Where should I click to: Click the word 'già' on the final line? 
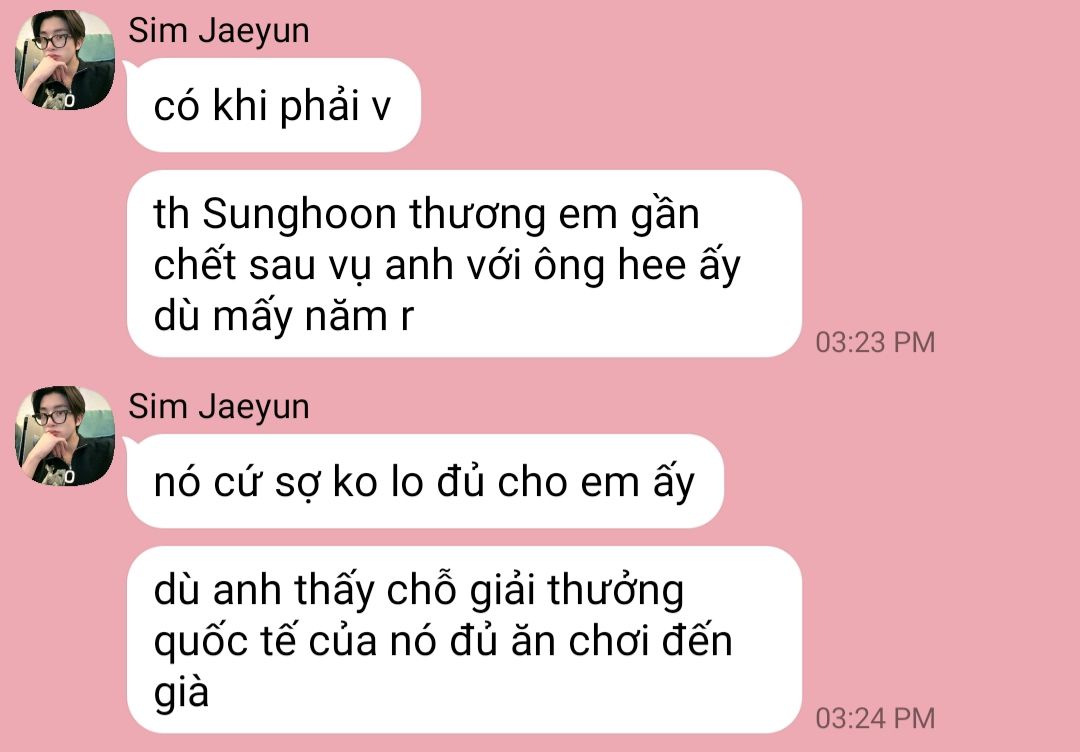click(x=180, y=693)
